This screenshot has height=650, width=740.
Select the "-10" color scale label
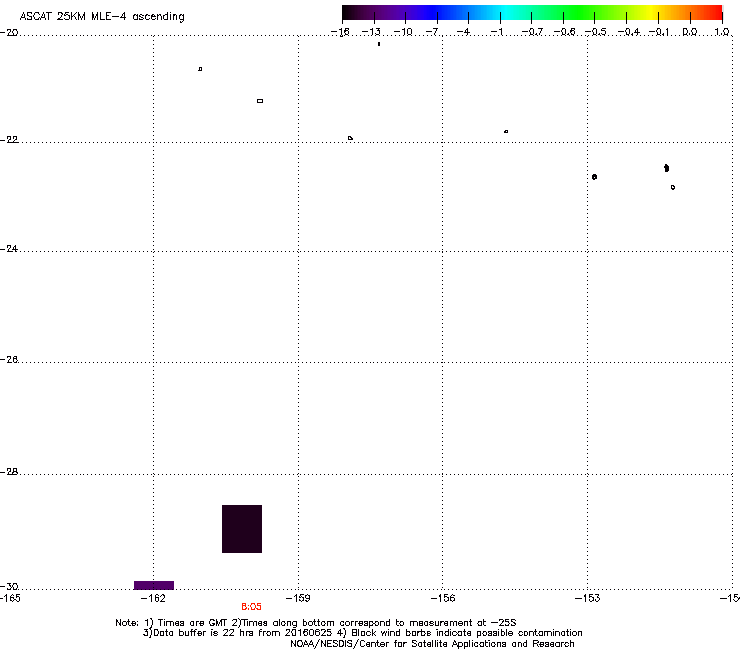[x=403, y=32]
